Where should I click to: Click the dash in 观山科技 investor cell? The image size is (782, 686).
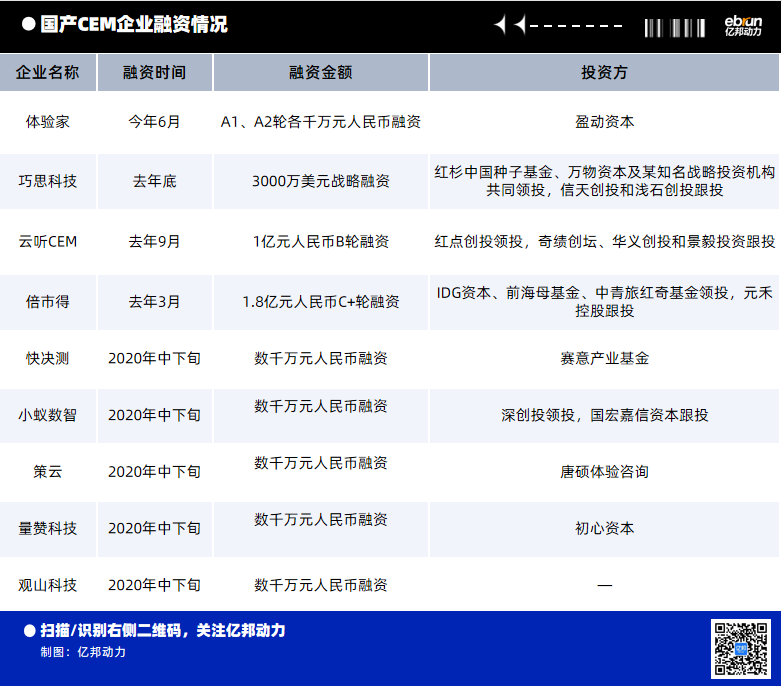click(604, 585)
